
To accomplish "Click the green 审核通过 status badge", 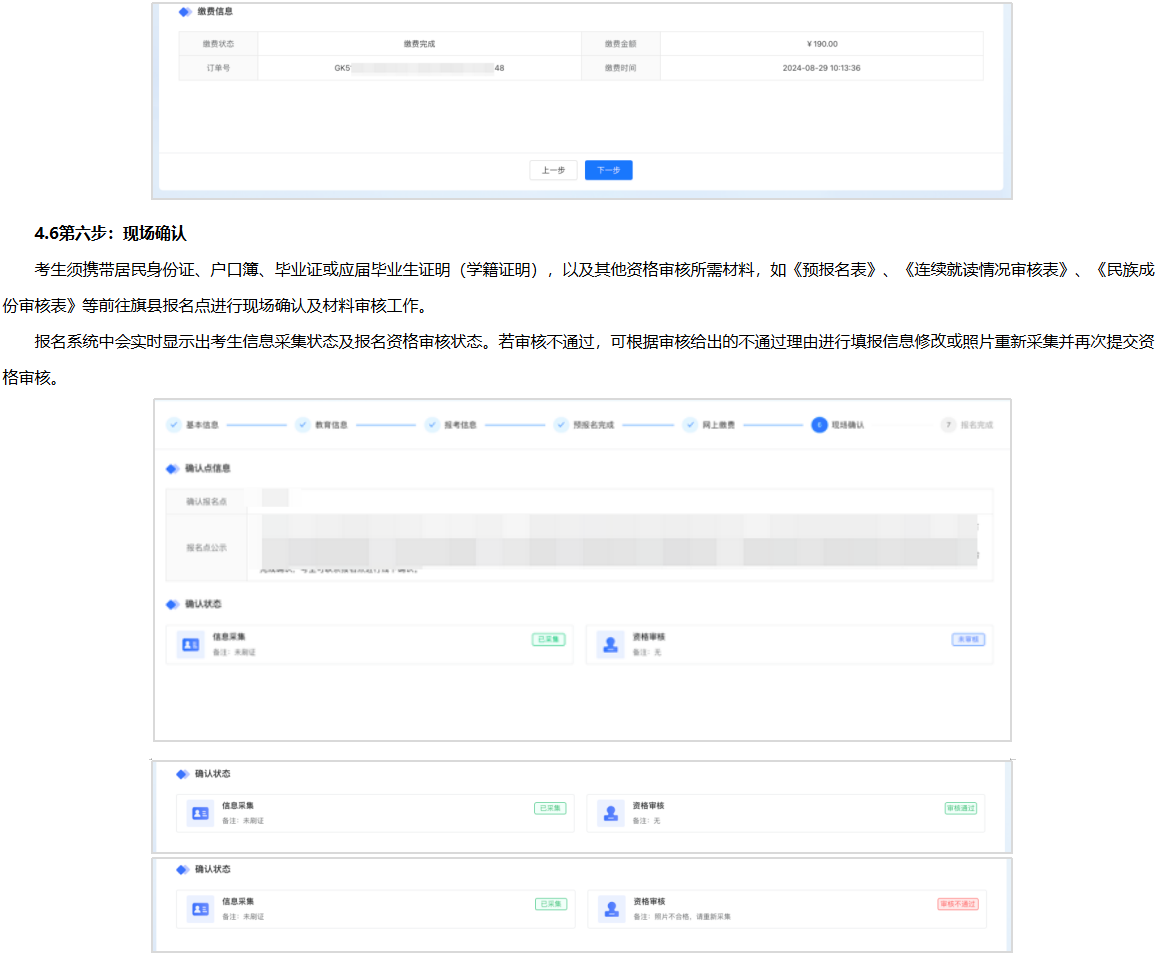I will (960, 808).
